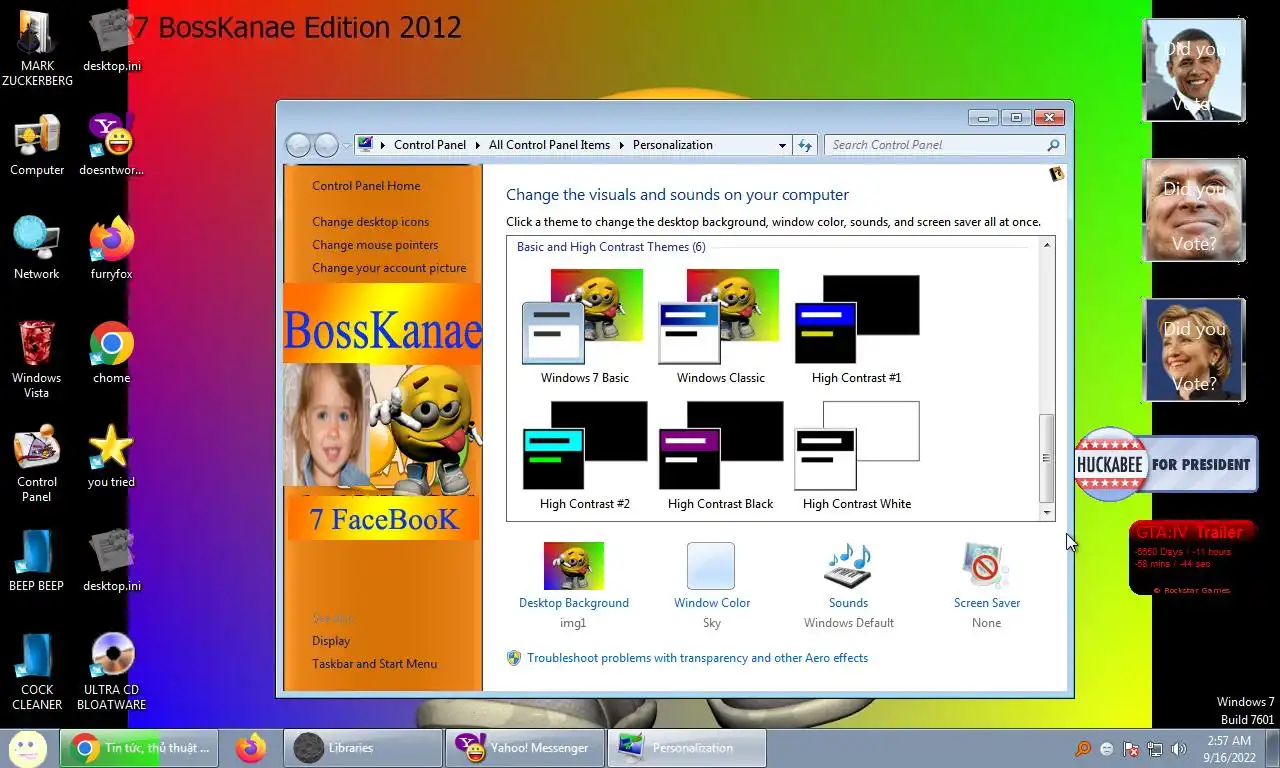The height and width of the screenshot is (768, 1280).
Task: Open Change your account picture link
Action: pyautogui.click(x=389, y=268)
